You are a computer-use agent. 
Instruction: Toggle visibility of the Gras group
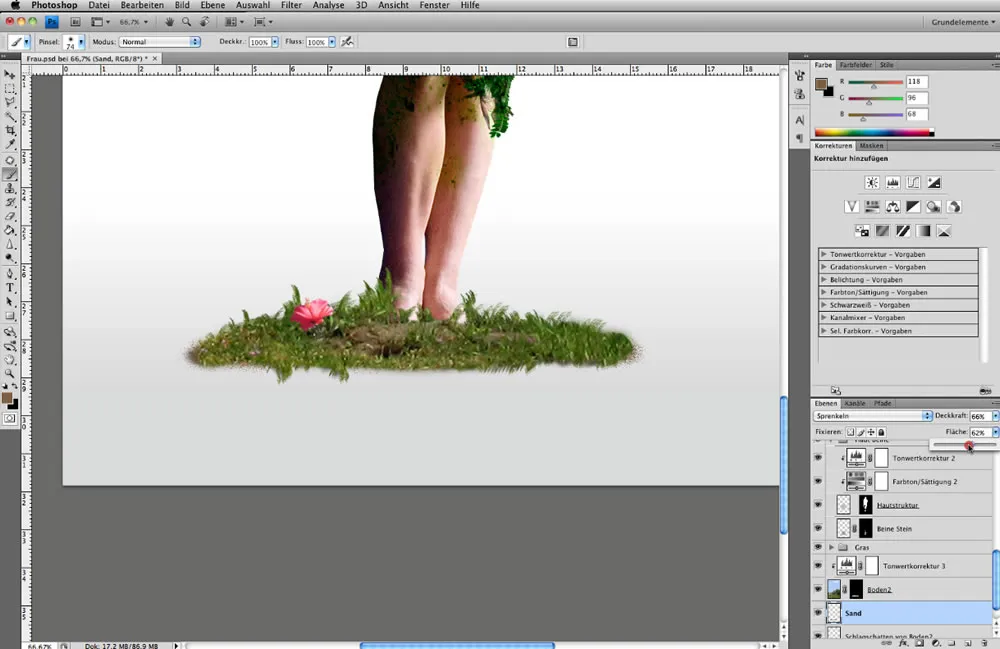818,547
